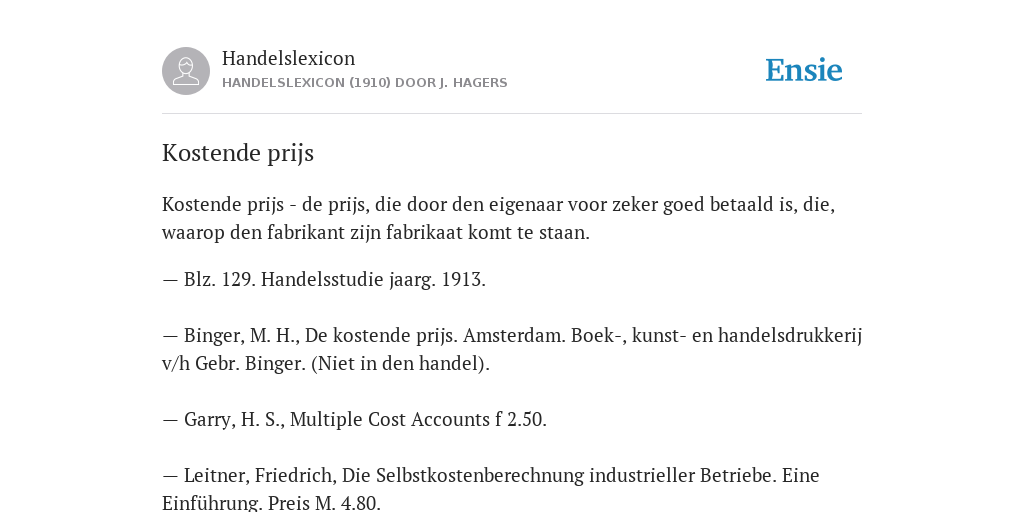Open the Ensie logo link
This screenshot has height=512, width=1024.
pos(804,70)
